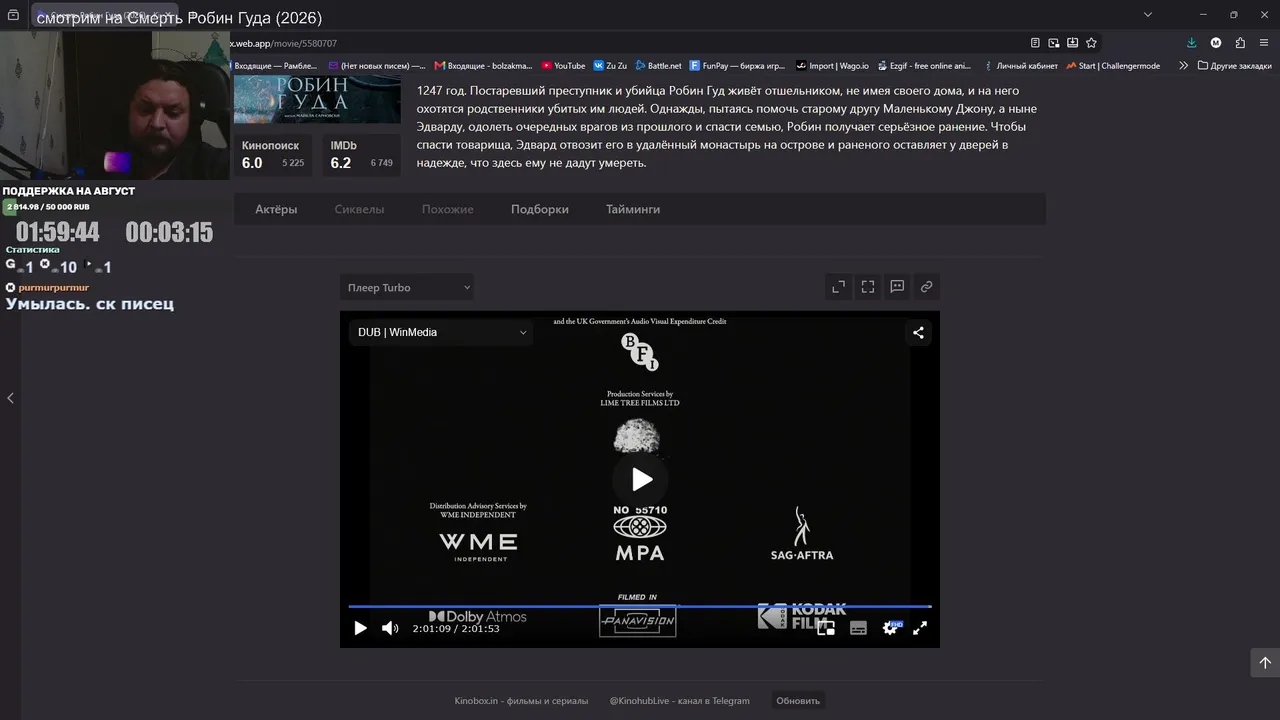The width and height of the screenshot is (1280, 720).
Task: Click the 00:03:15 countdown timer
Action: point(169,233)
